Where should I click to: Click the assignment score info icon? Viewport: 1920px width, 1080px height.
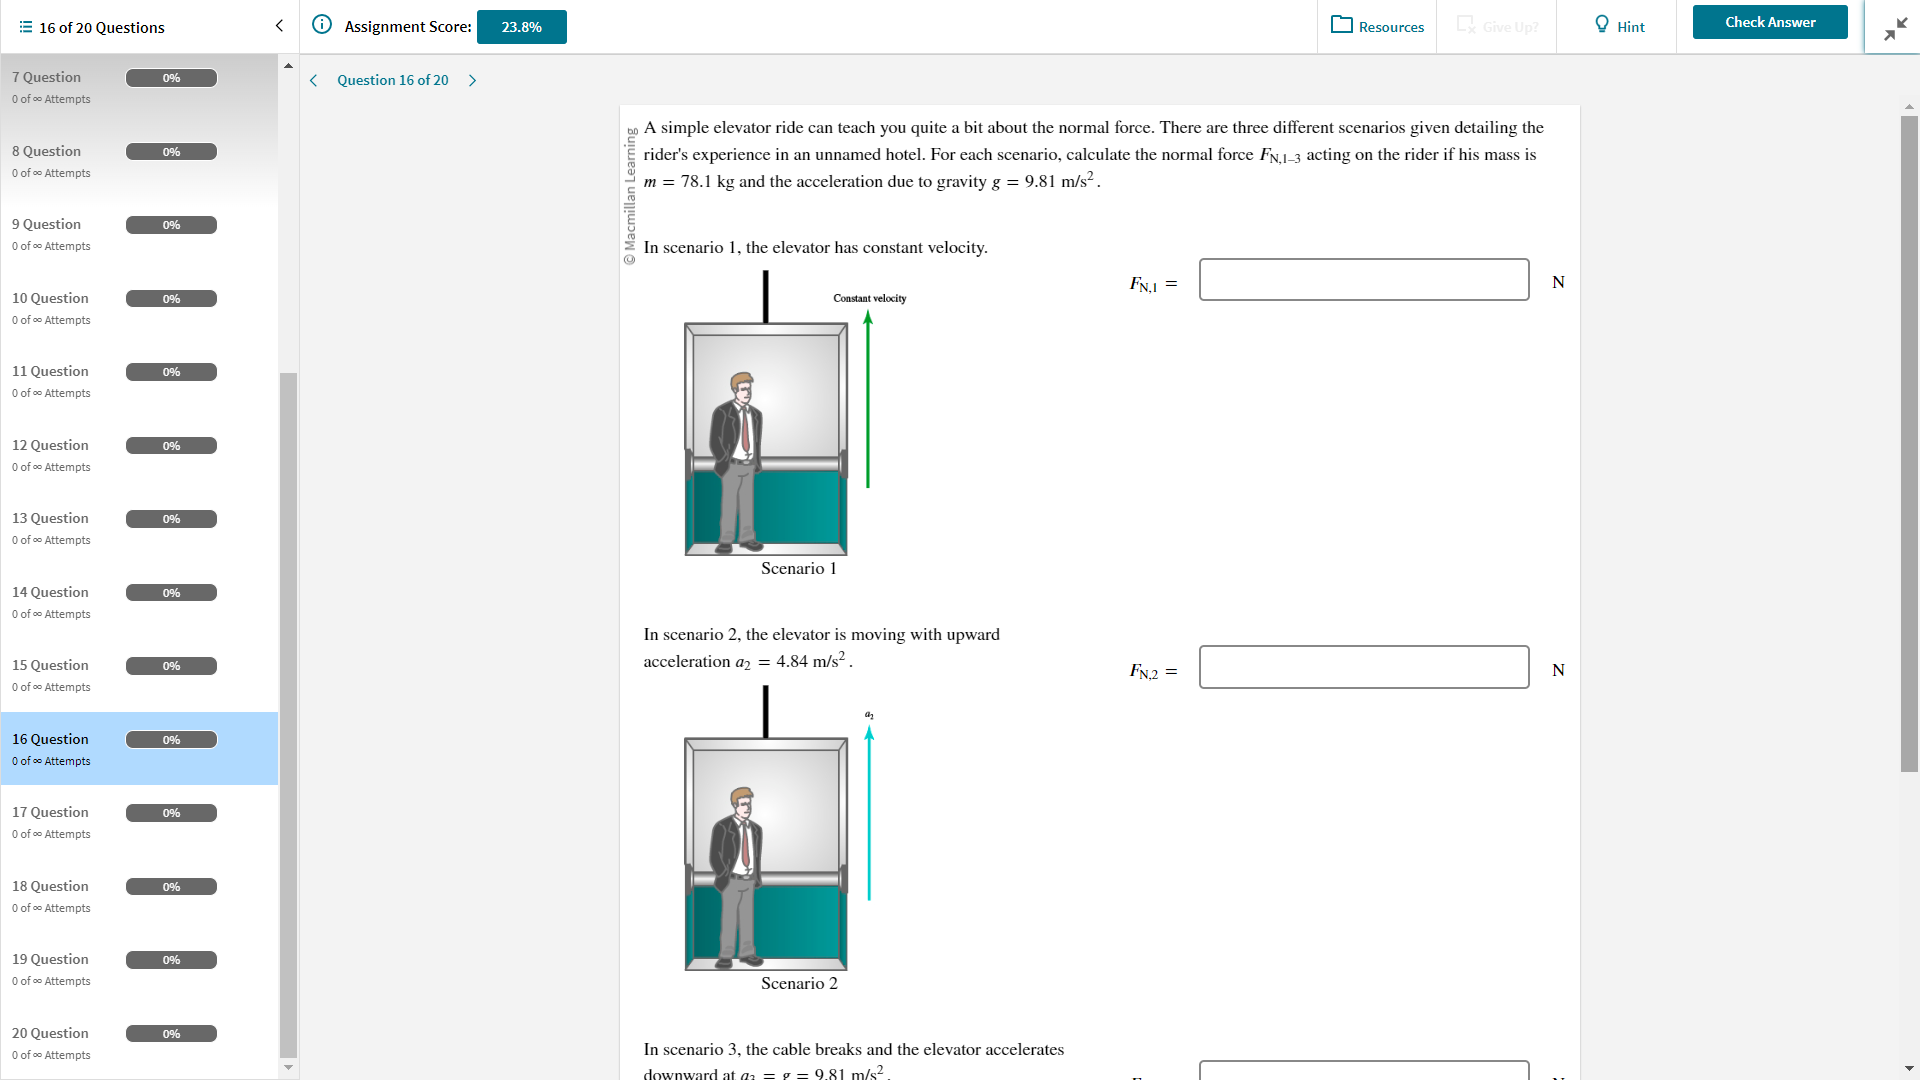coord(322,25)
